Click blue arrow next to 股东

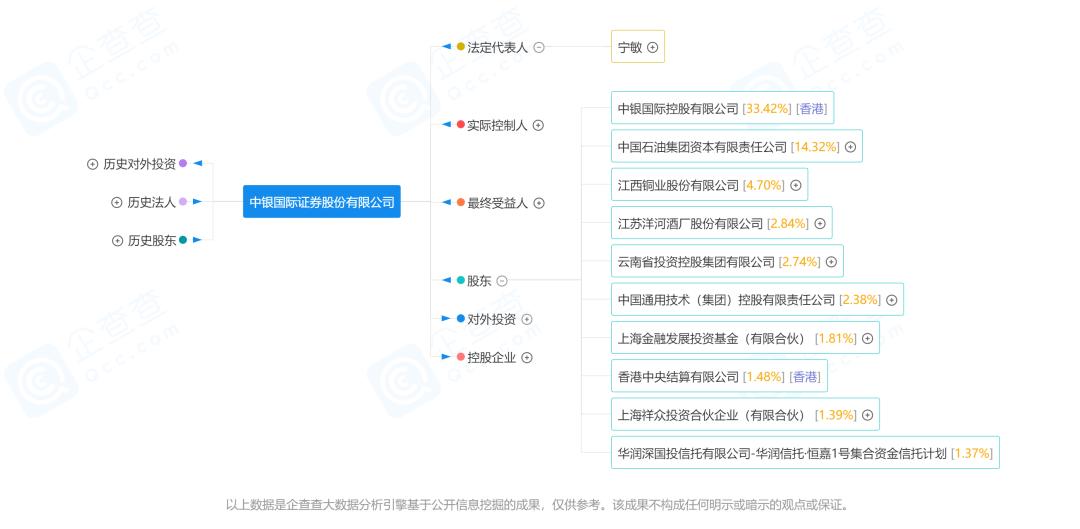click(x=446, y=280)
